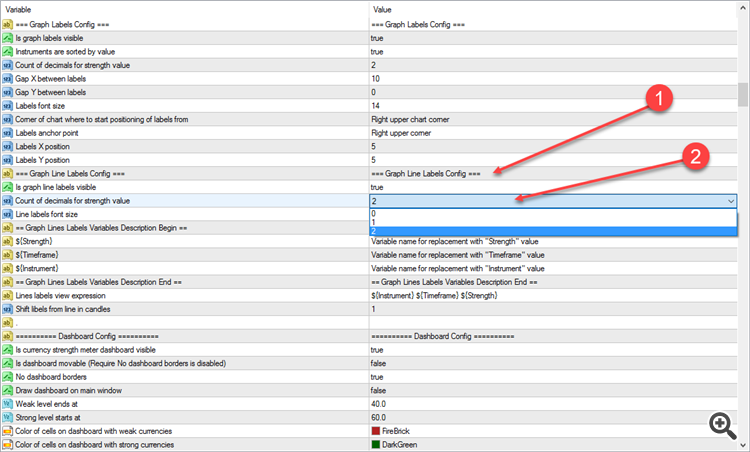Click the string icon beside '${Instrument}'

7,268
